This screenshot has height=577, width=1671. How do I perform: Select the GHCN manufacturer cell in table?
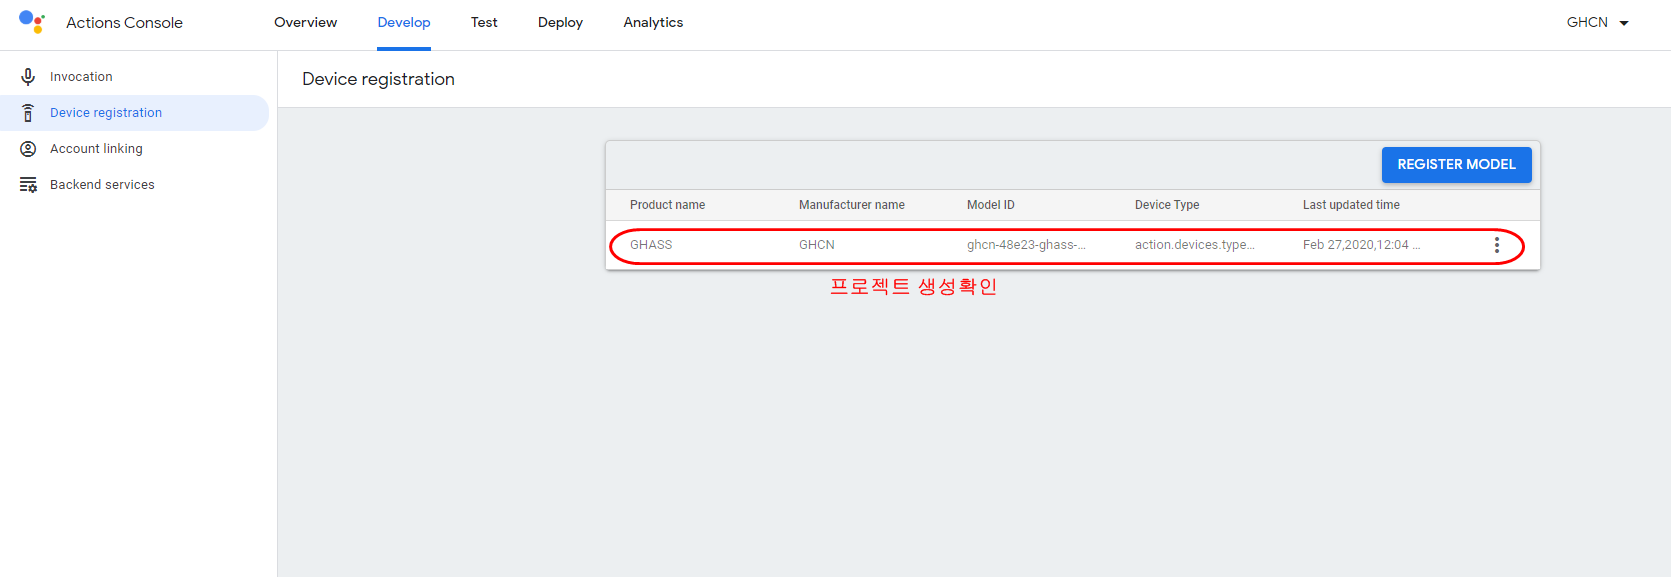[816, 245]
